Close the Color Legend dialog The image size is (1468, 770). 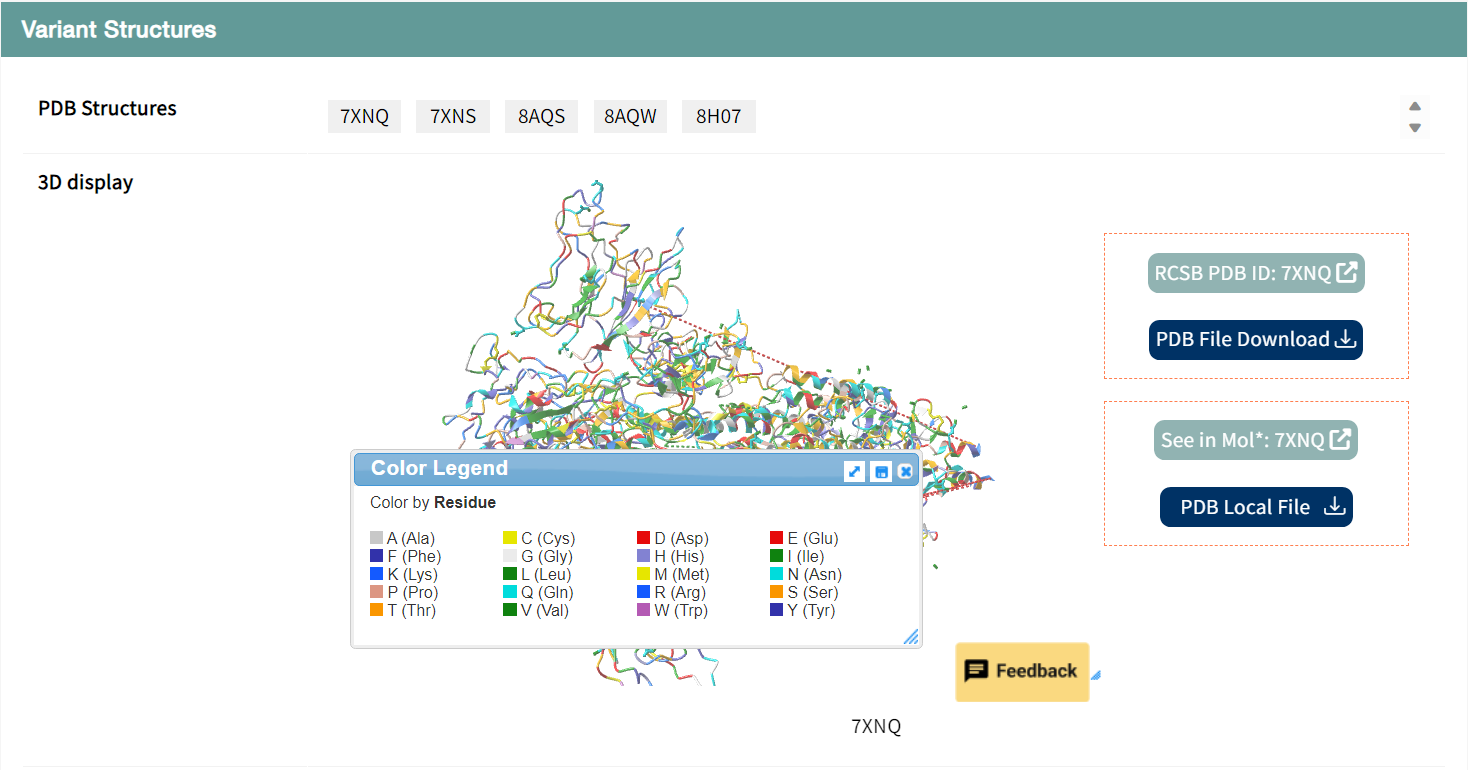905,471
